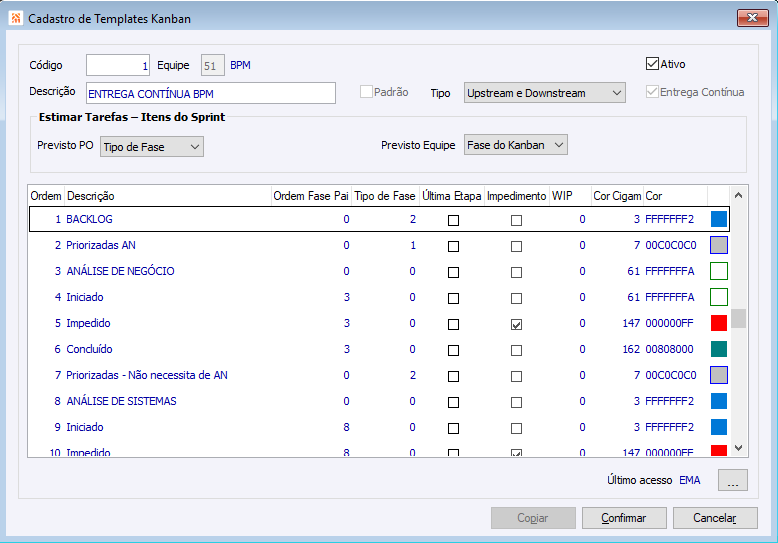The height and width of the screenshot is (543, 778).
Task: Expand the Previsto Equipe dropdown
Action: (515, 145)
